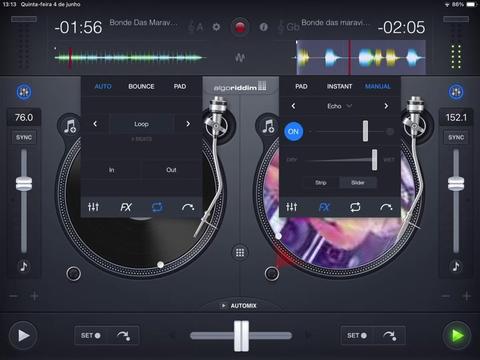Switch effect control to Strip mode
480x360 pixels.
click(321, 182)
